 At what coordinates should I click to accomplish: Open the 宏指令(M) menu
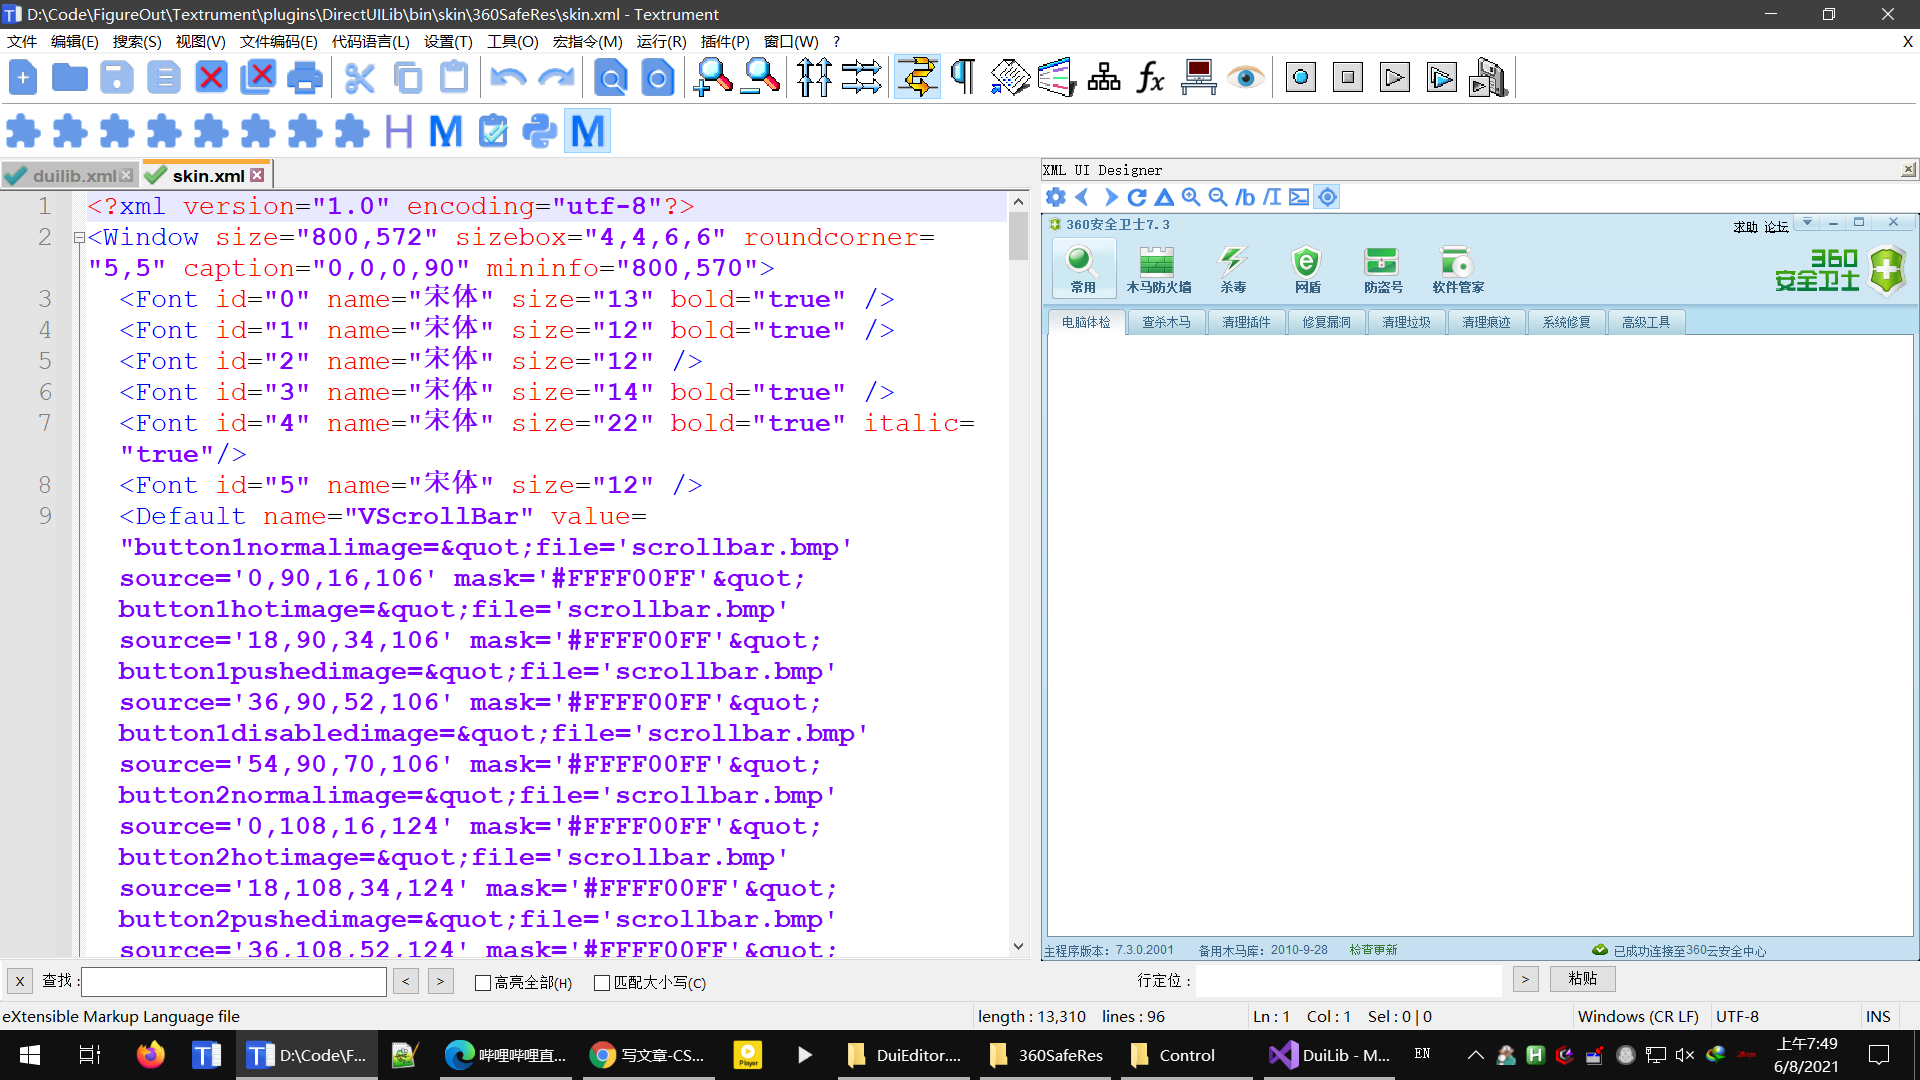pos(587,41)
